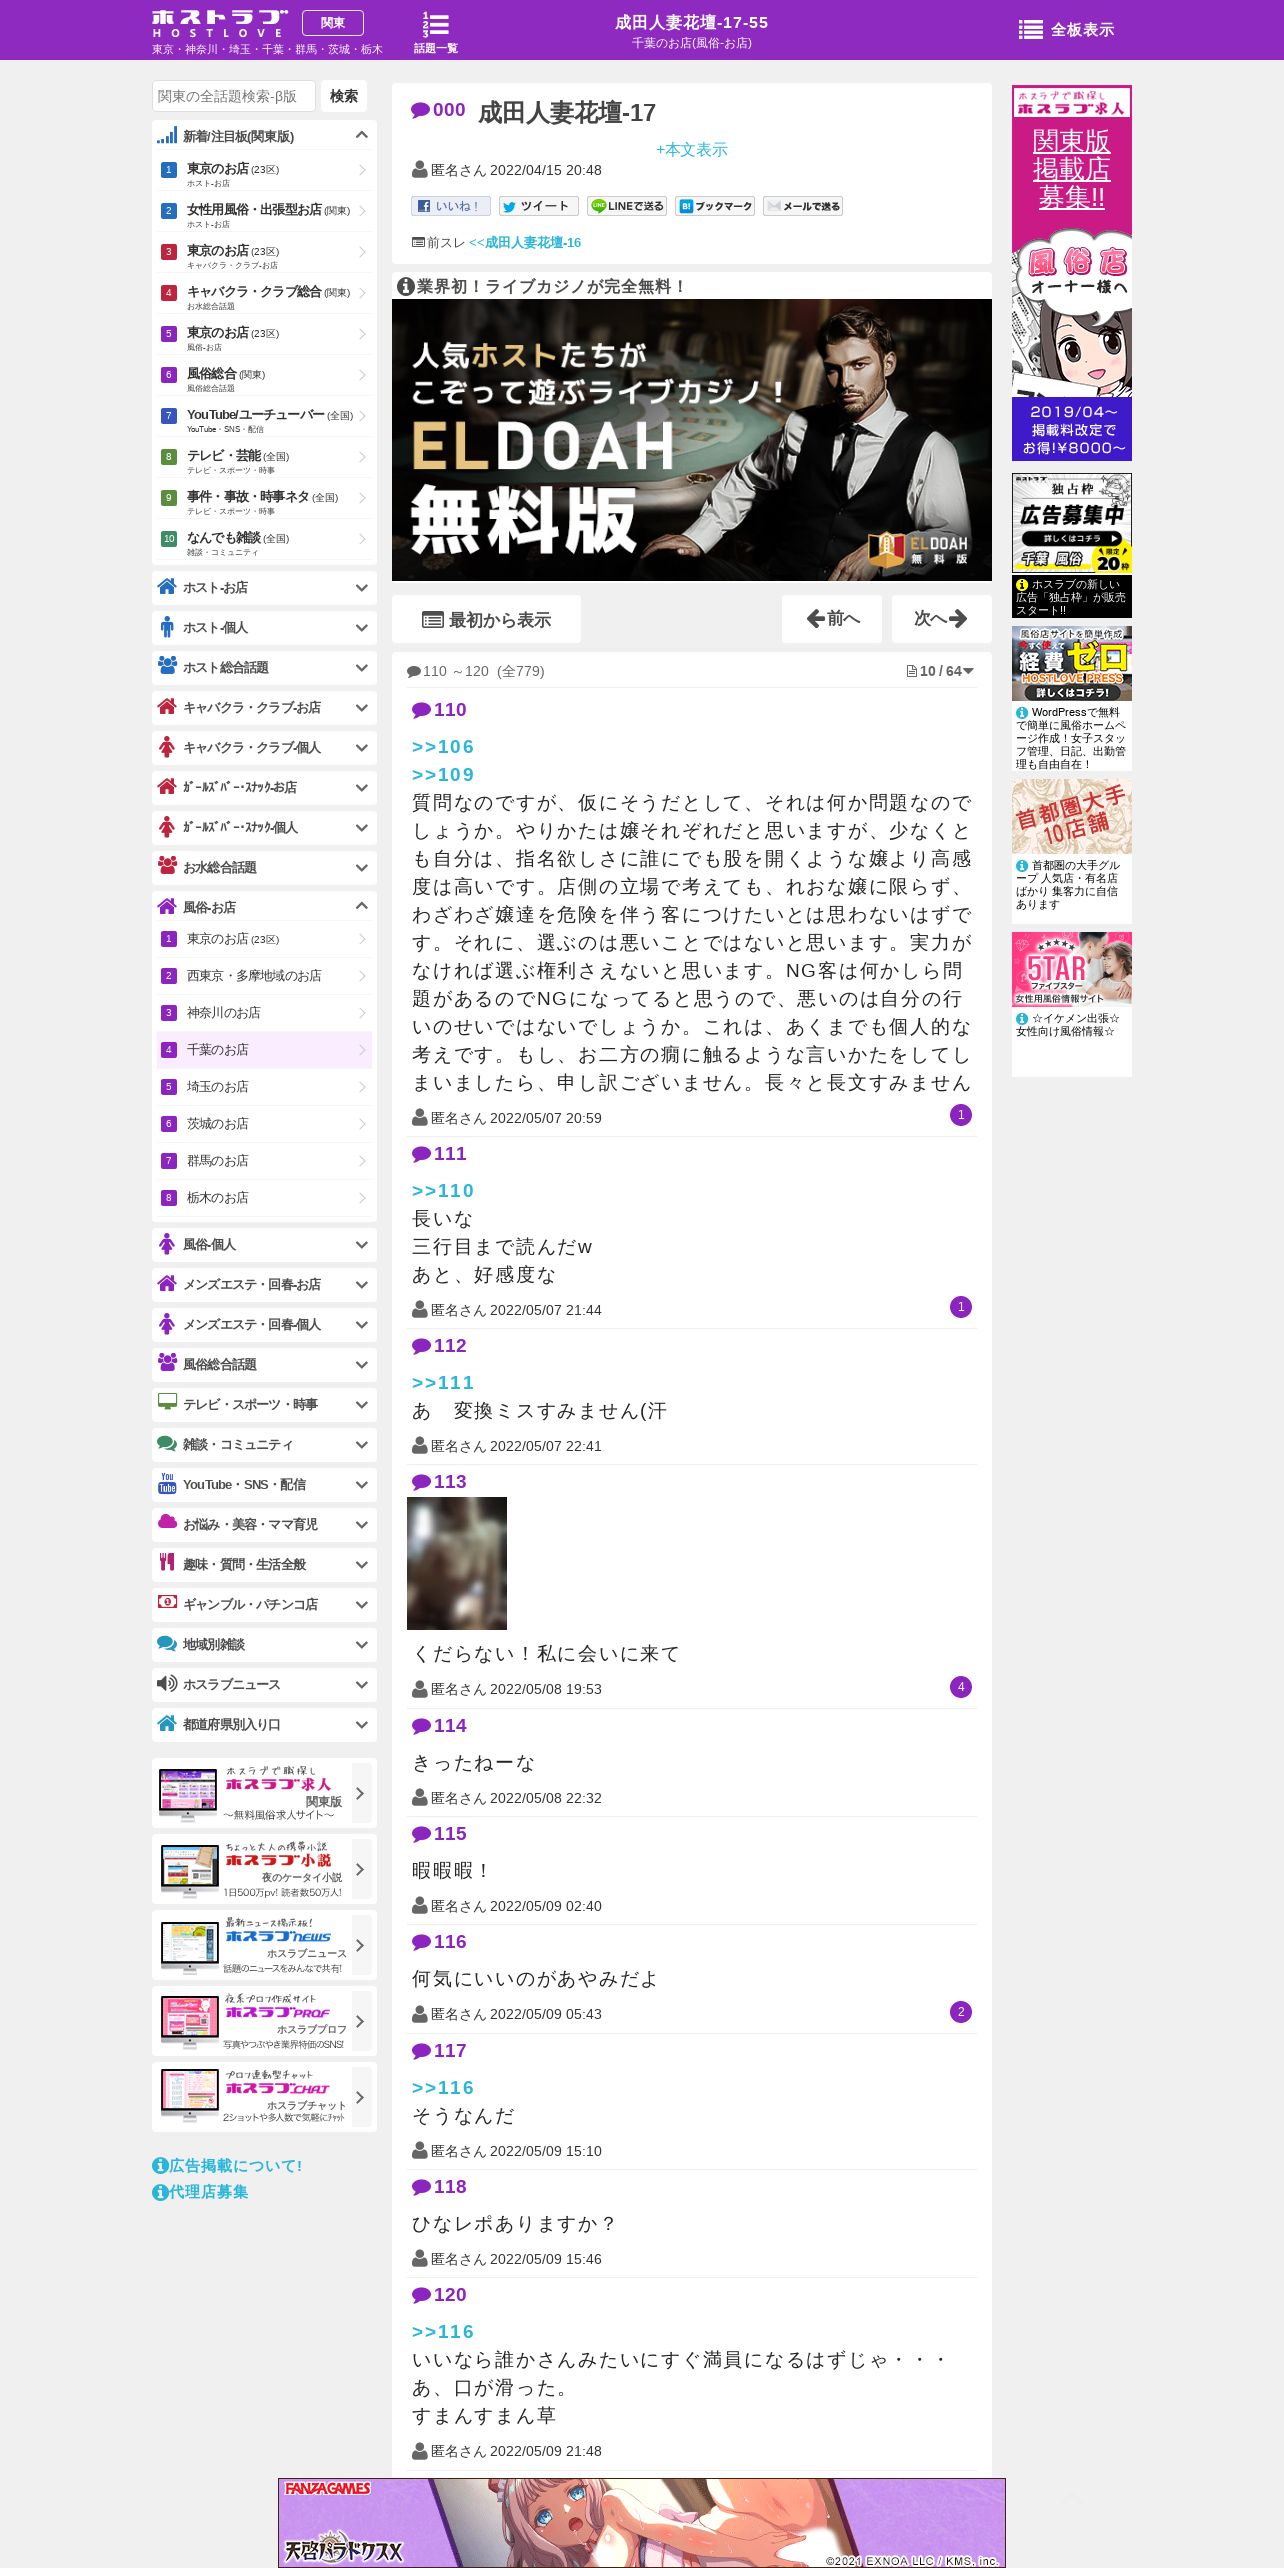
Task: Add a Hatena ブックマーク
Action: tap(714, 206)
